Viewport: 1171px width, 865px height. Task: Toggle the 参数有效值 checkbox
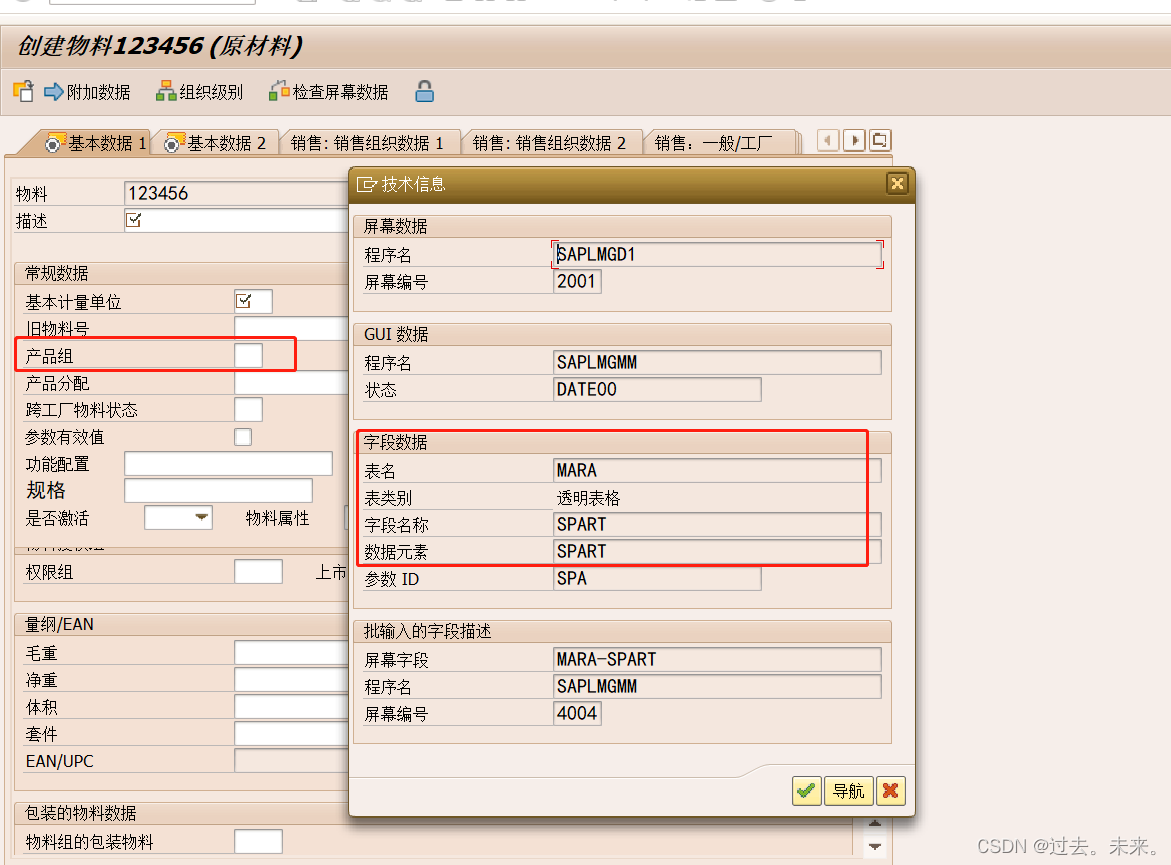pos(243,436)
